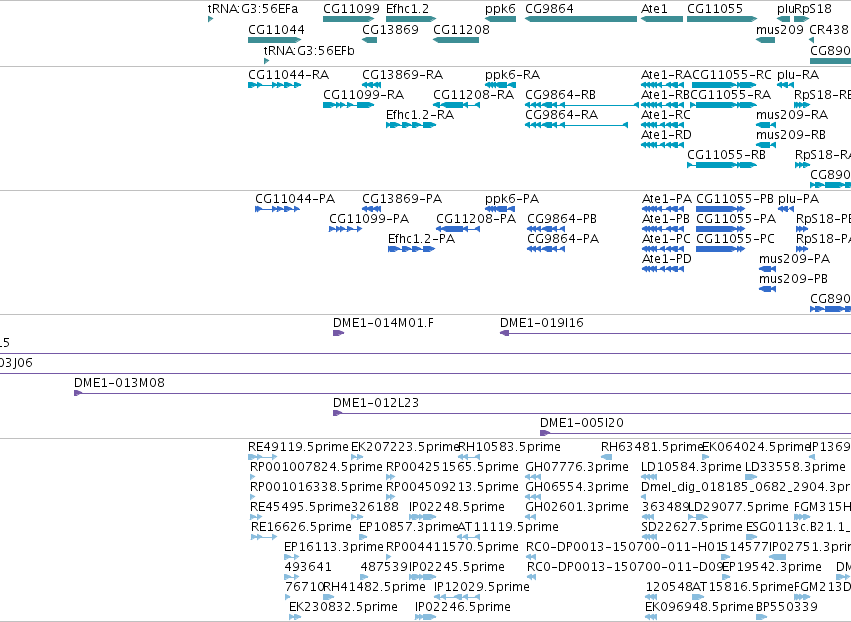This screenshot has width=851, height=622.
Task: Click the CG11044 gene label
Action: point(276,29)
